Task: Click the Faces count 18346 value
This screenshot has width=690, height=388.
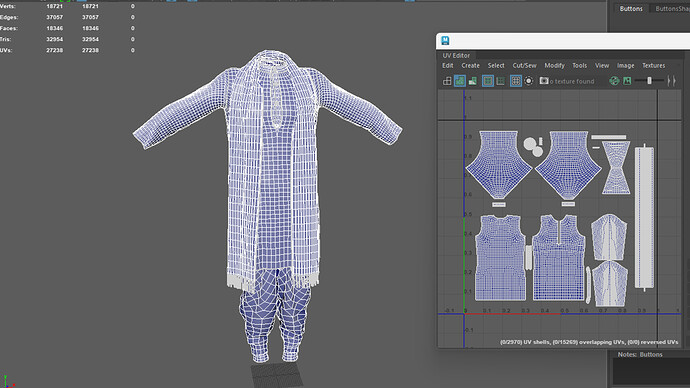Action: point(55,29)
